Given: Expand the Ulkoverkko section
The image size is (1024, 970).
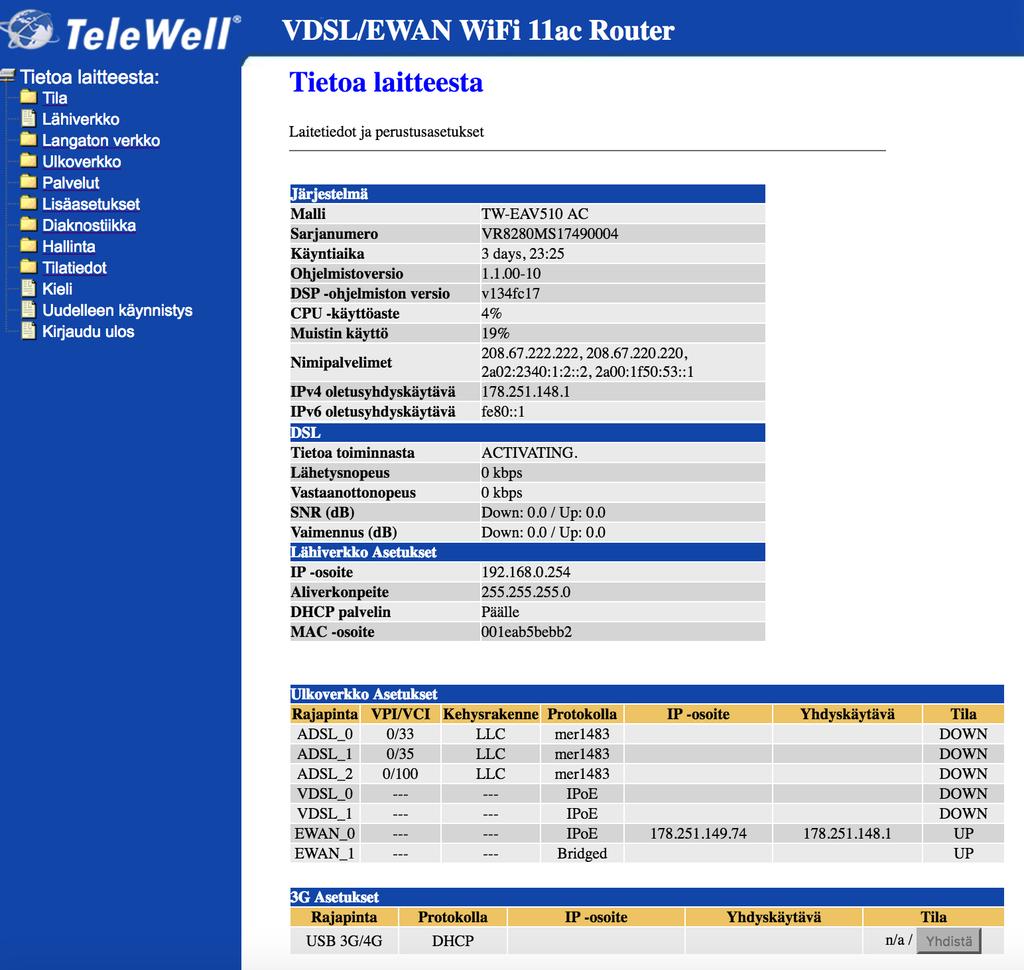Looking at the screenshot, I should (82, 161).
